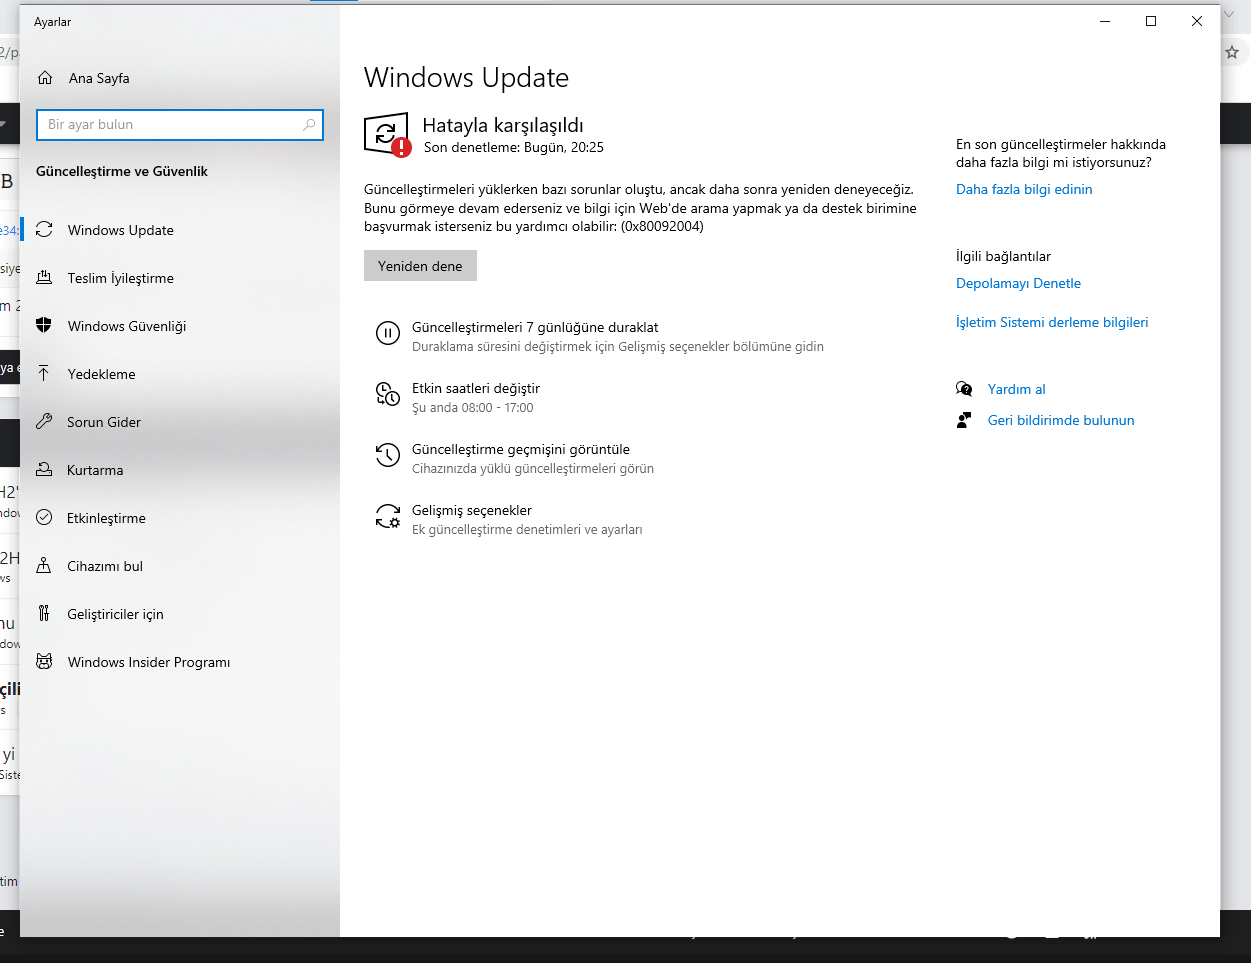Click the Kurtarma icon in sidebar
Viewport: 1251px width, 963px height.
coord(44,470)
